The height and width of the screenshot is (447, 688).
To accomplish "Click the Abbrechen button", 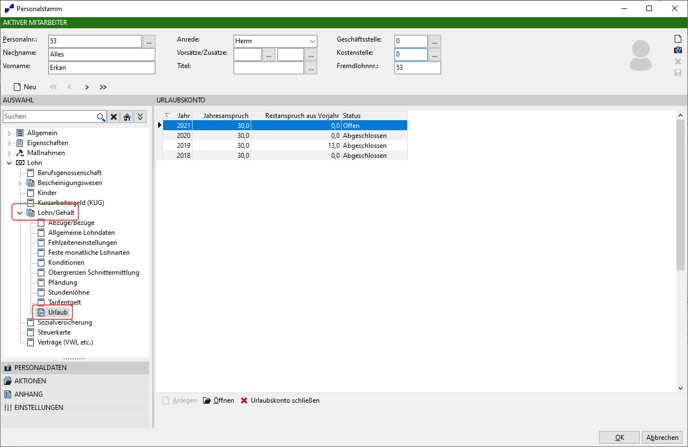I will (662, 437).
